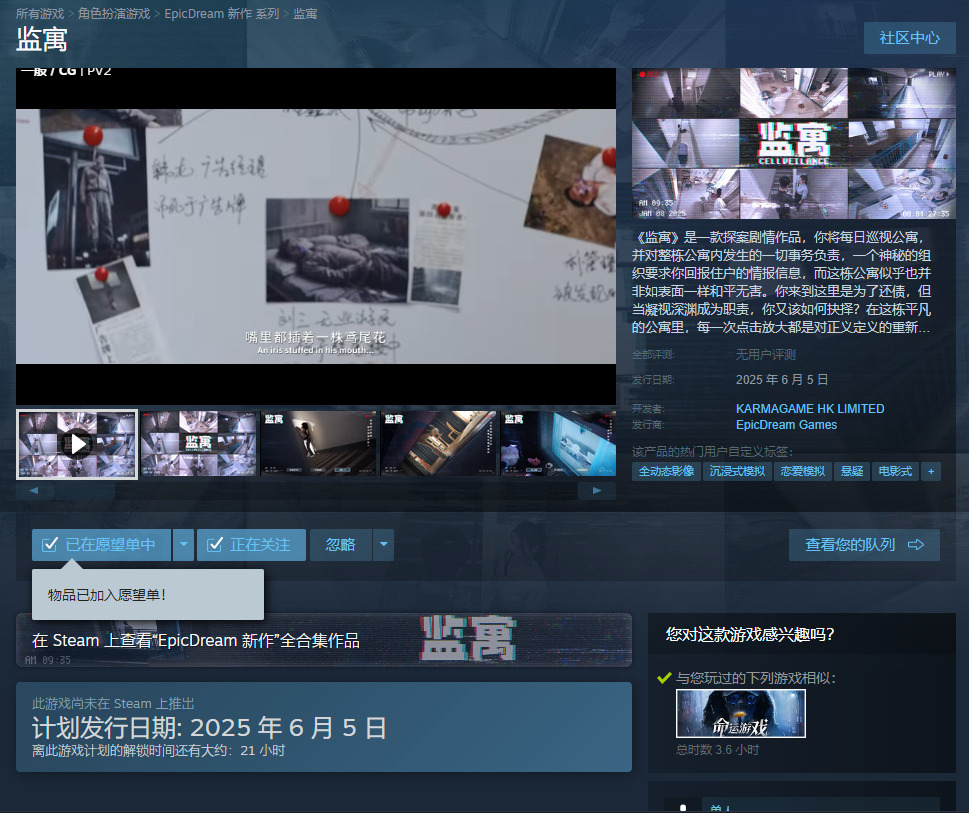Select the second thumbnail with 监寓 logo grid
The width and height of the screenshot is (969, 813).
[x=198, y=444]
